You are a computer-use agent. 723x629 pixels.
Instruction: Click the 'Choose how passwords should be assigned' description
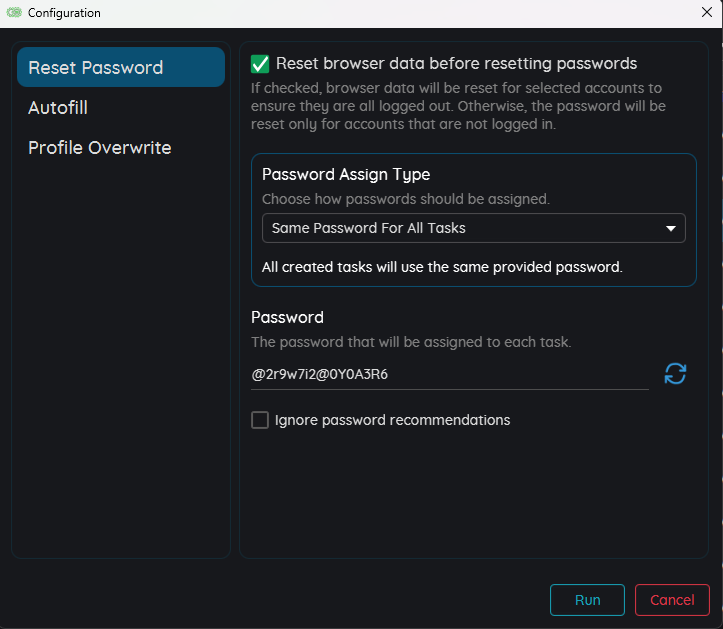(x=405, y=199)
